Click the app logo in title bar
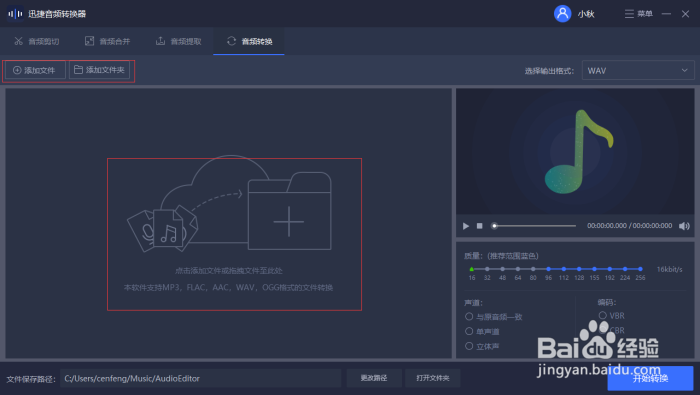 click(x=15, y=14)
